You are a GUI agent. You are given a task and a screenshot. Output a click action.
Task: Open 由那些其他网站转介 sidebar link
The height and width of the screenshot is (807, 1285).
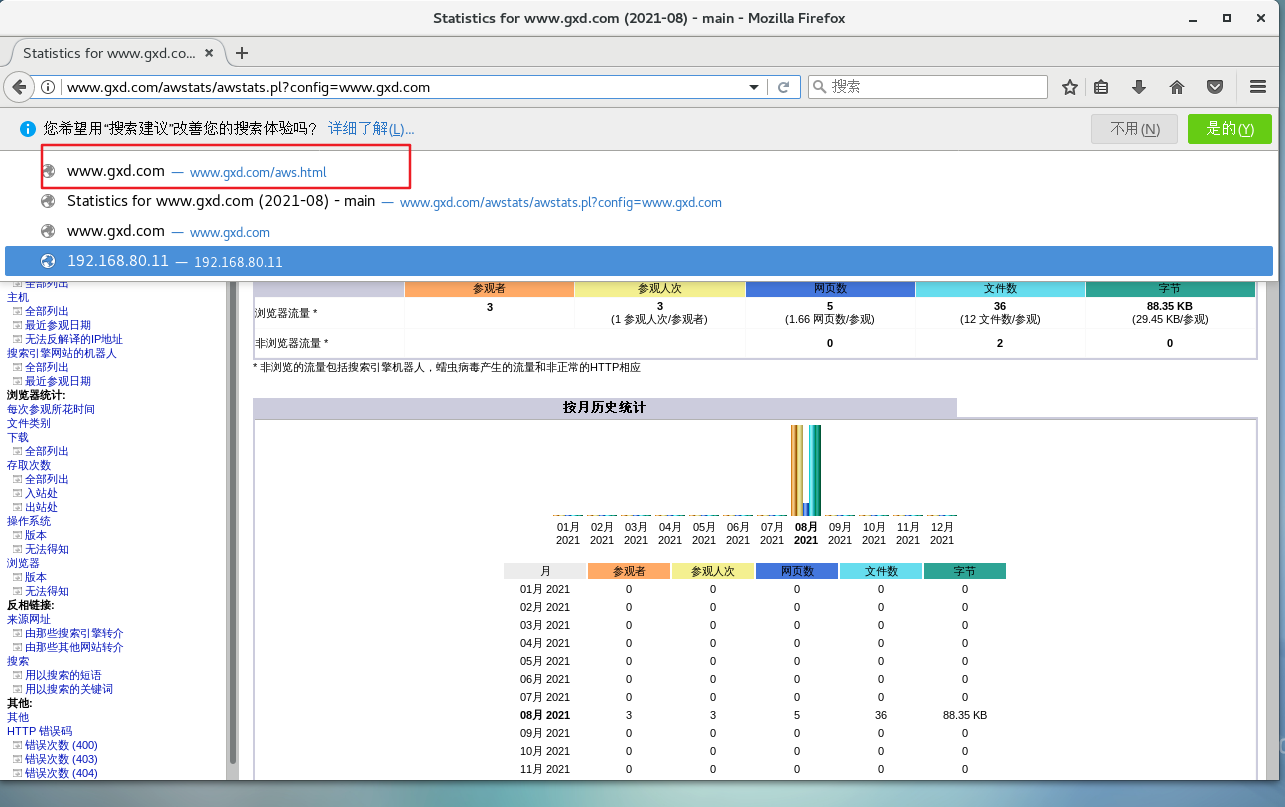[x=74, y=647]
